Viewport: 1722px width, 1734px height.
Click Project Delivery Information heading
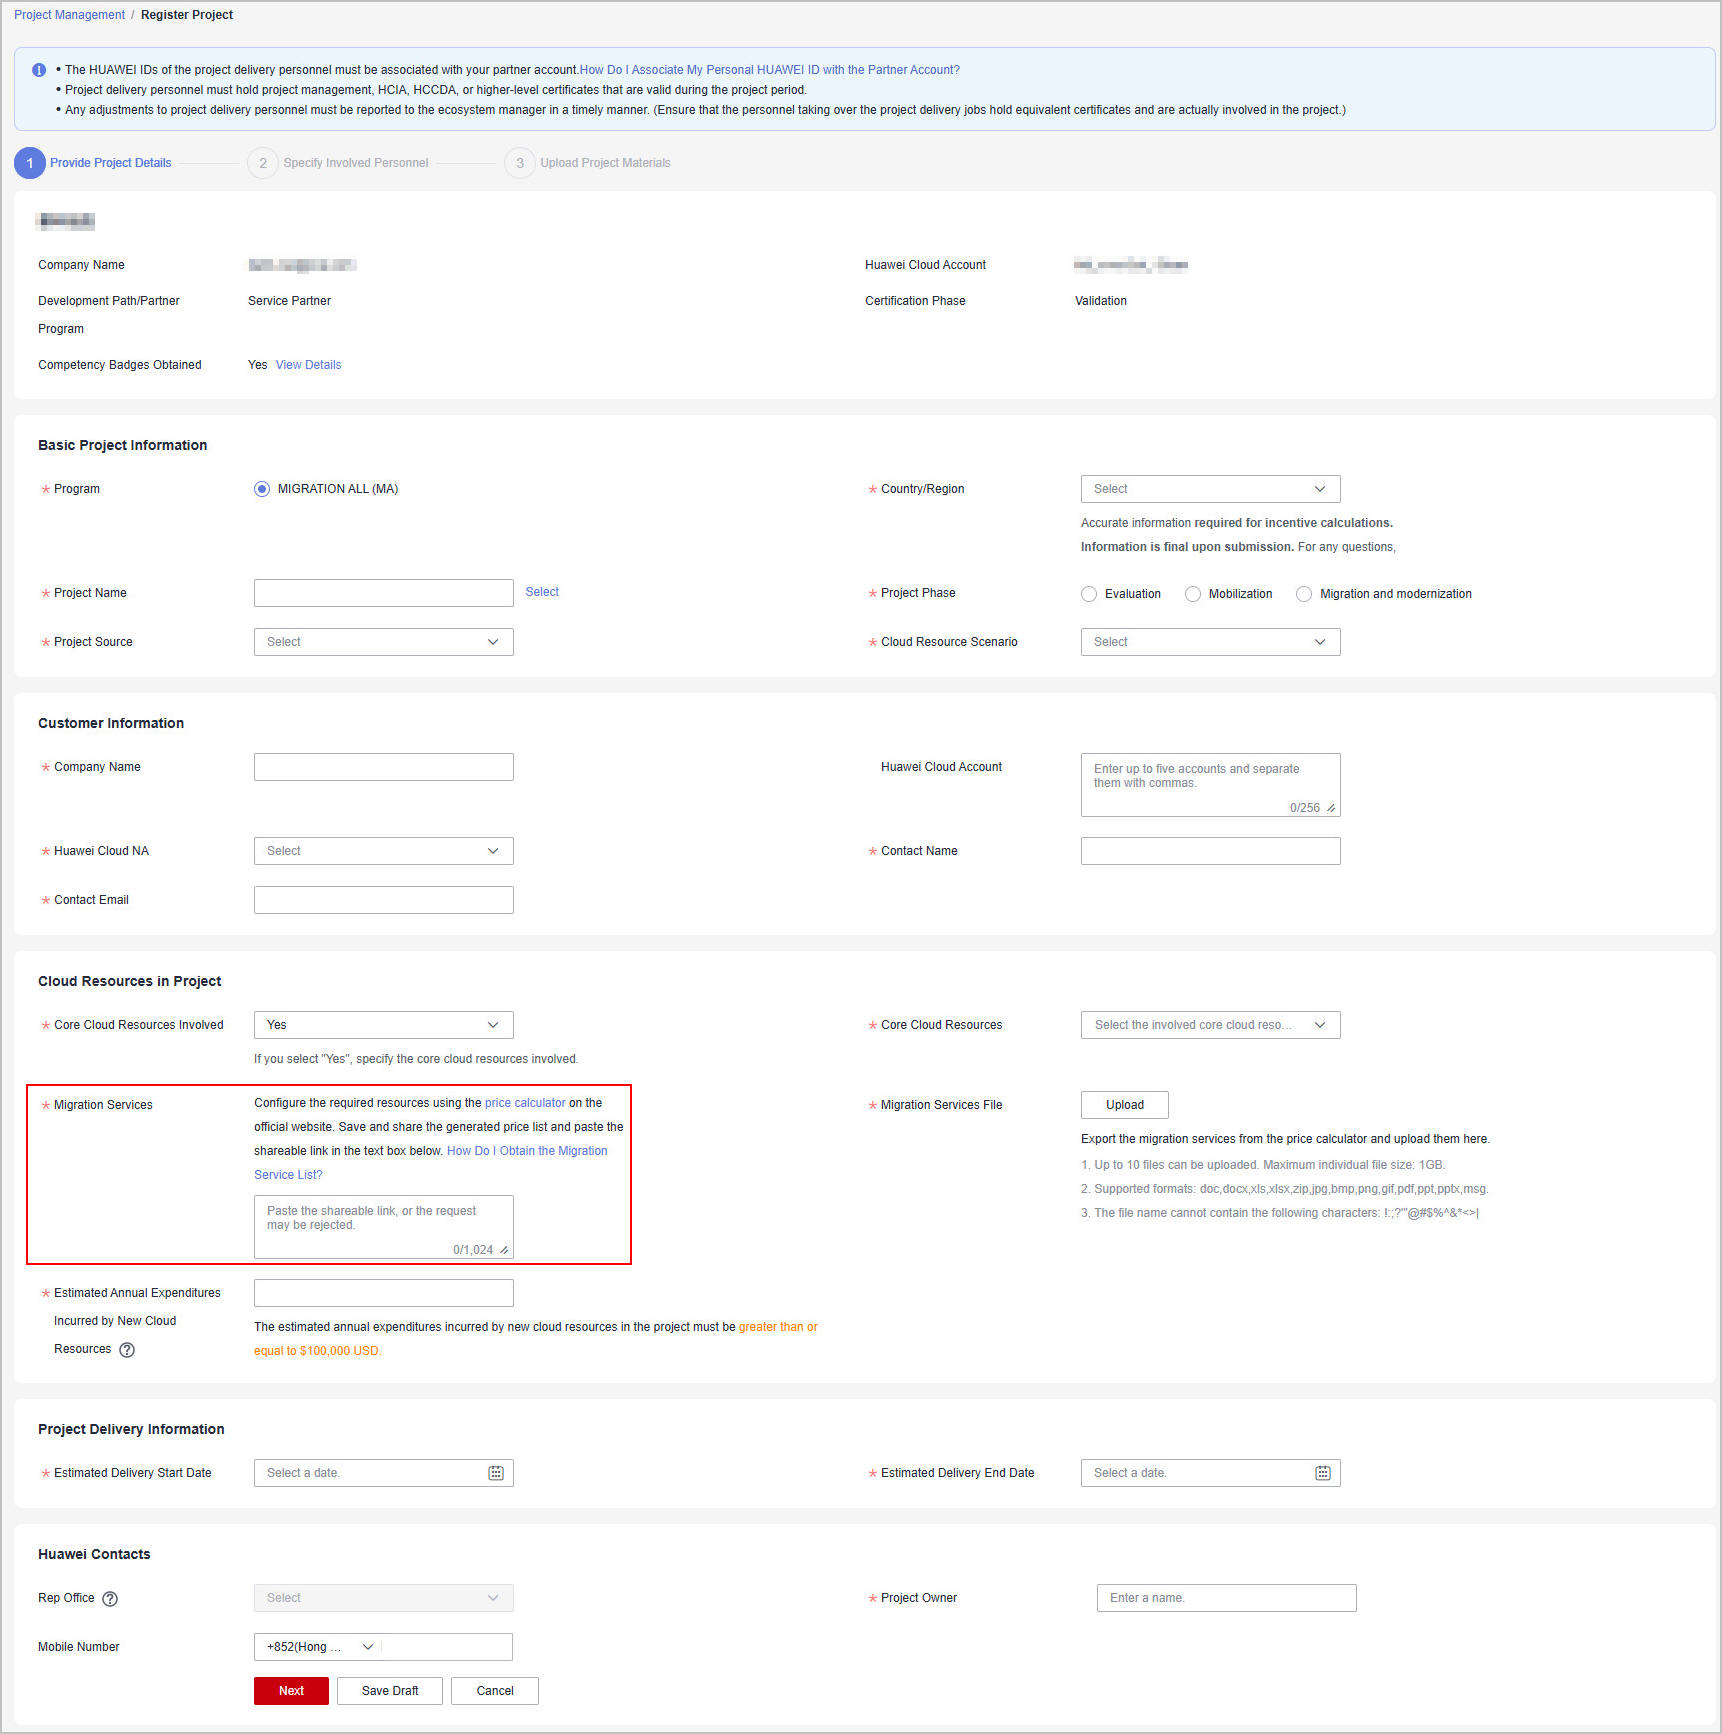[131, 1429]
